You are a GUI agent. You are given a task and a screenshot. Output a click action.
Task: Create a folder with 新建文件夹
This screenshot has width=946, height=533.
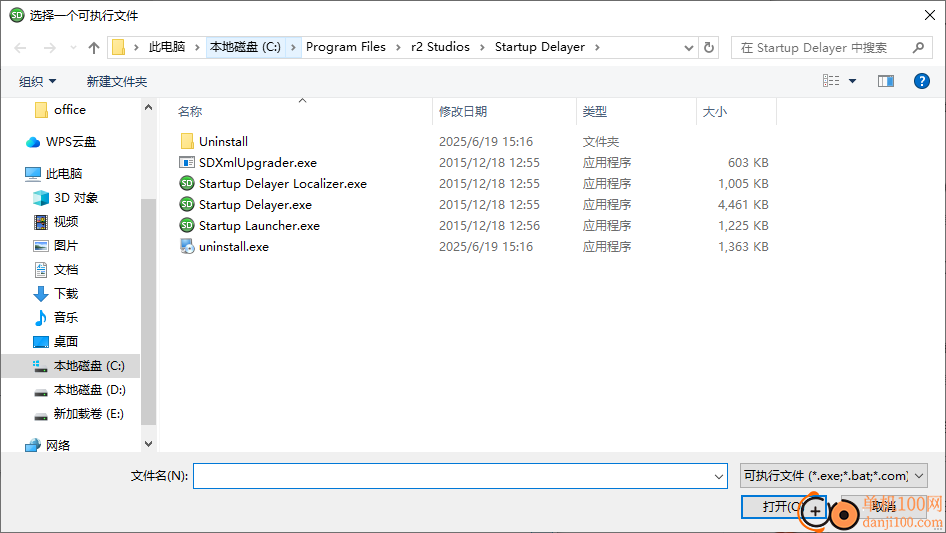tap(116, 81)
